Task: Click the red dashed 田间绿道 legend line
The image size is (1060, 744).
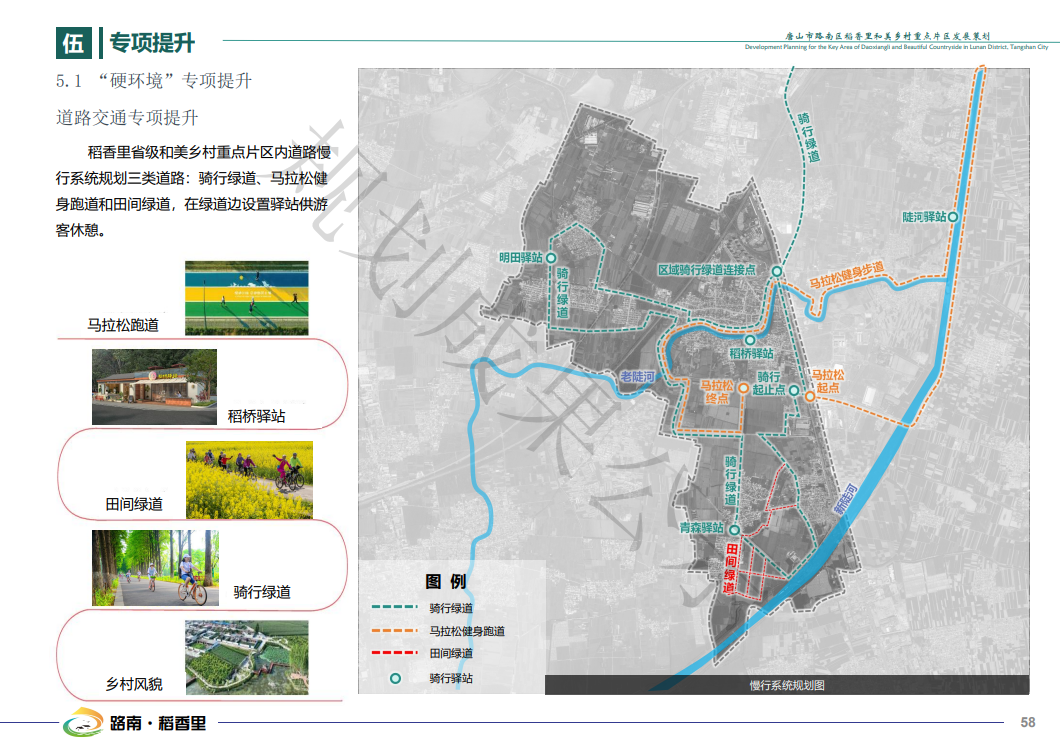Action: click(394, 654)
